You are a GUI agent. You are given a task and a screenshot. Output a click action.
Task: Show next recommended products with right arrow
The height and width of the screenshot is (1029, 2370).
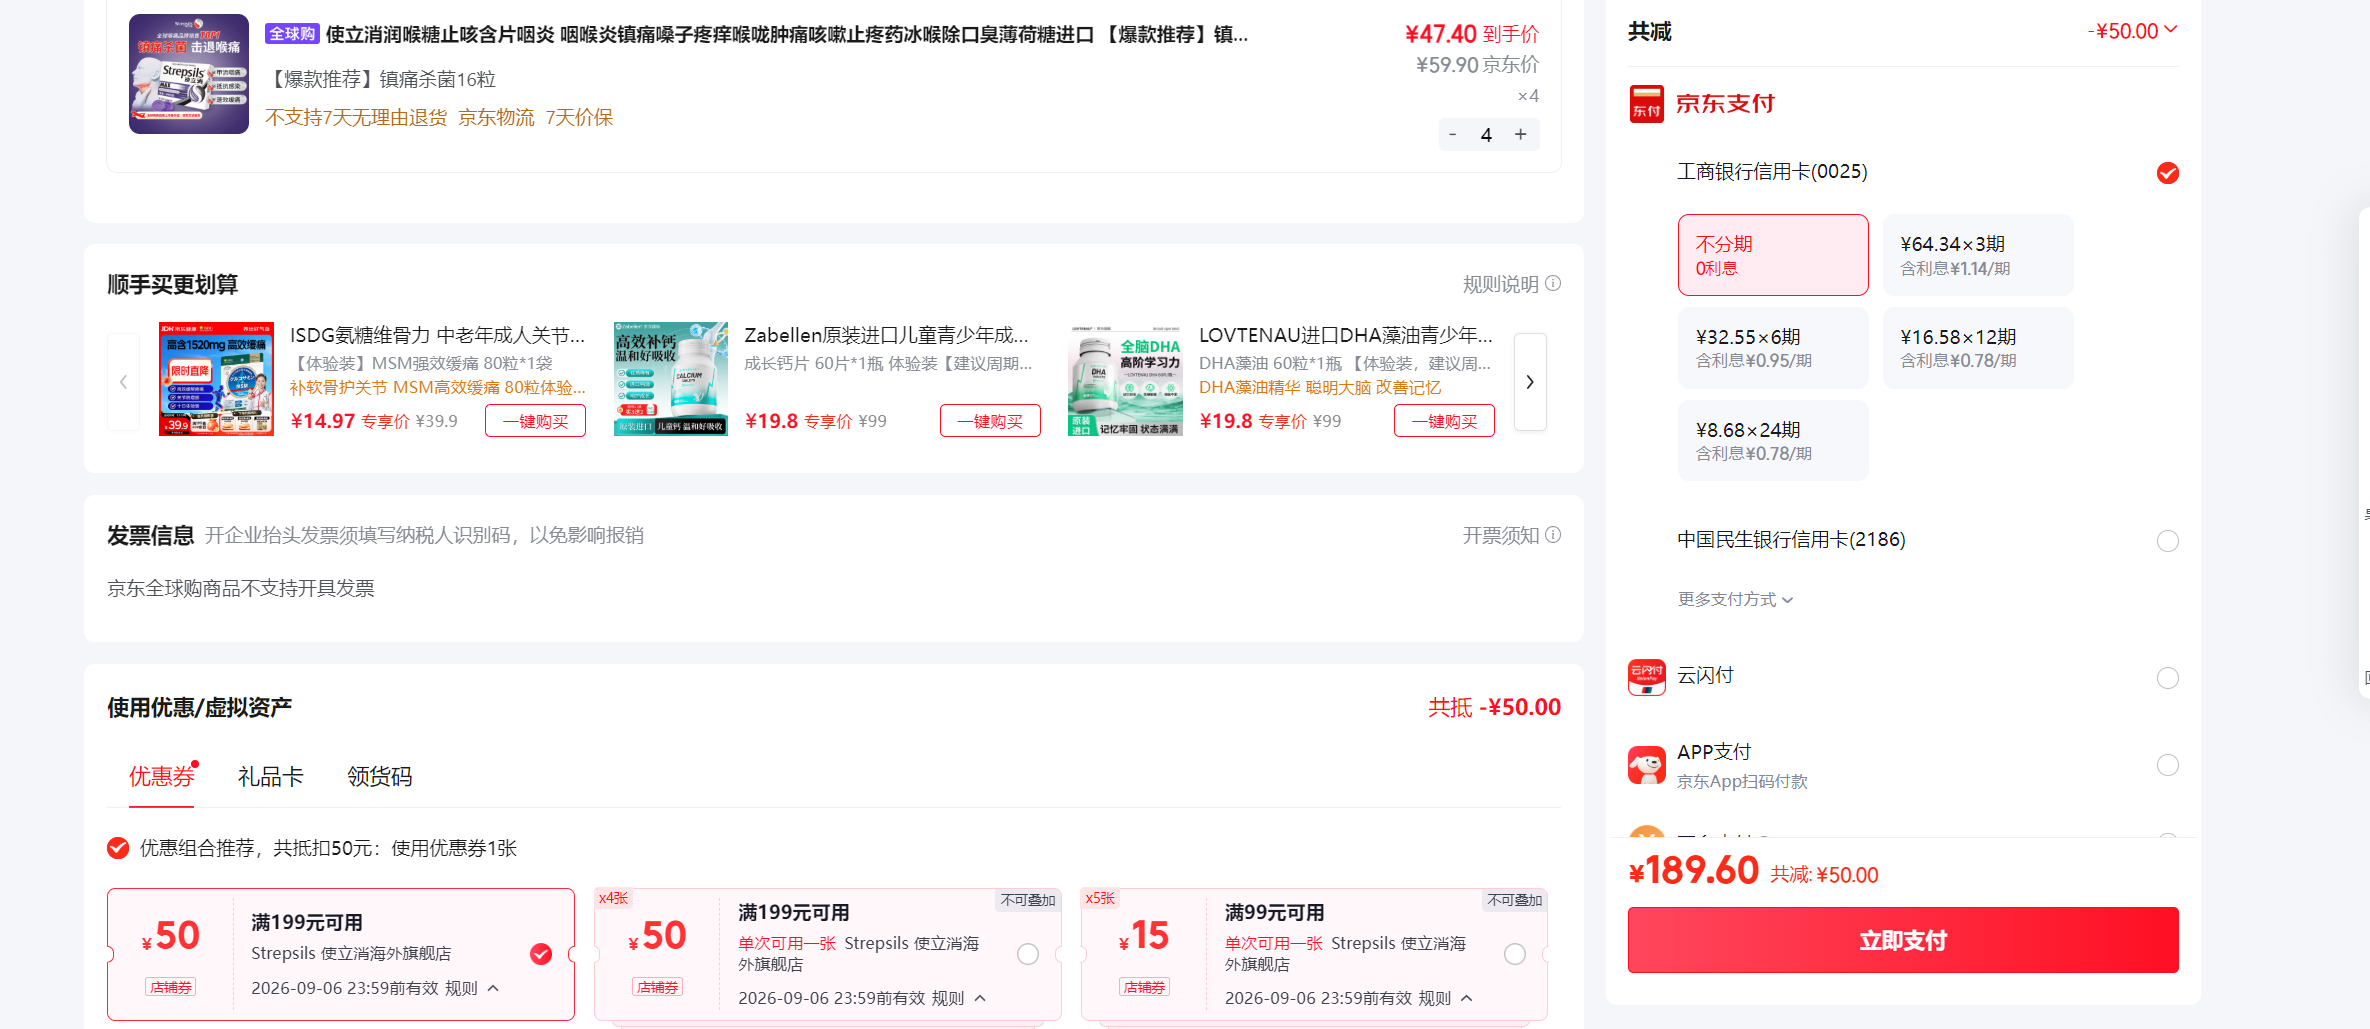coord(1530,382)
